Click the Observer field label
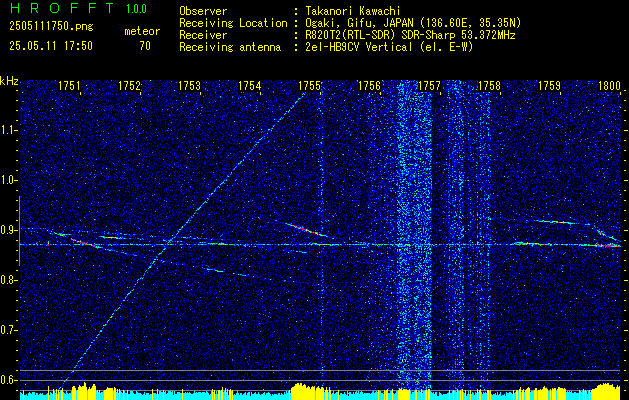This screenshot has height=400, width=629. point(203,11)
